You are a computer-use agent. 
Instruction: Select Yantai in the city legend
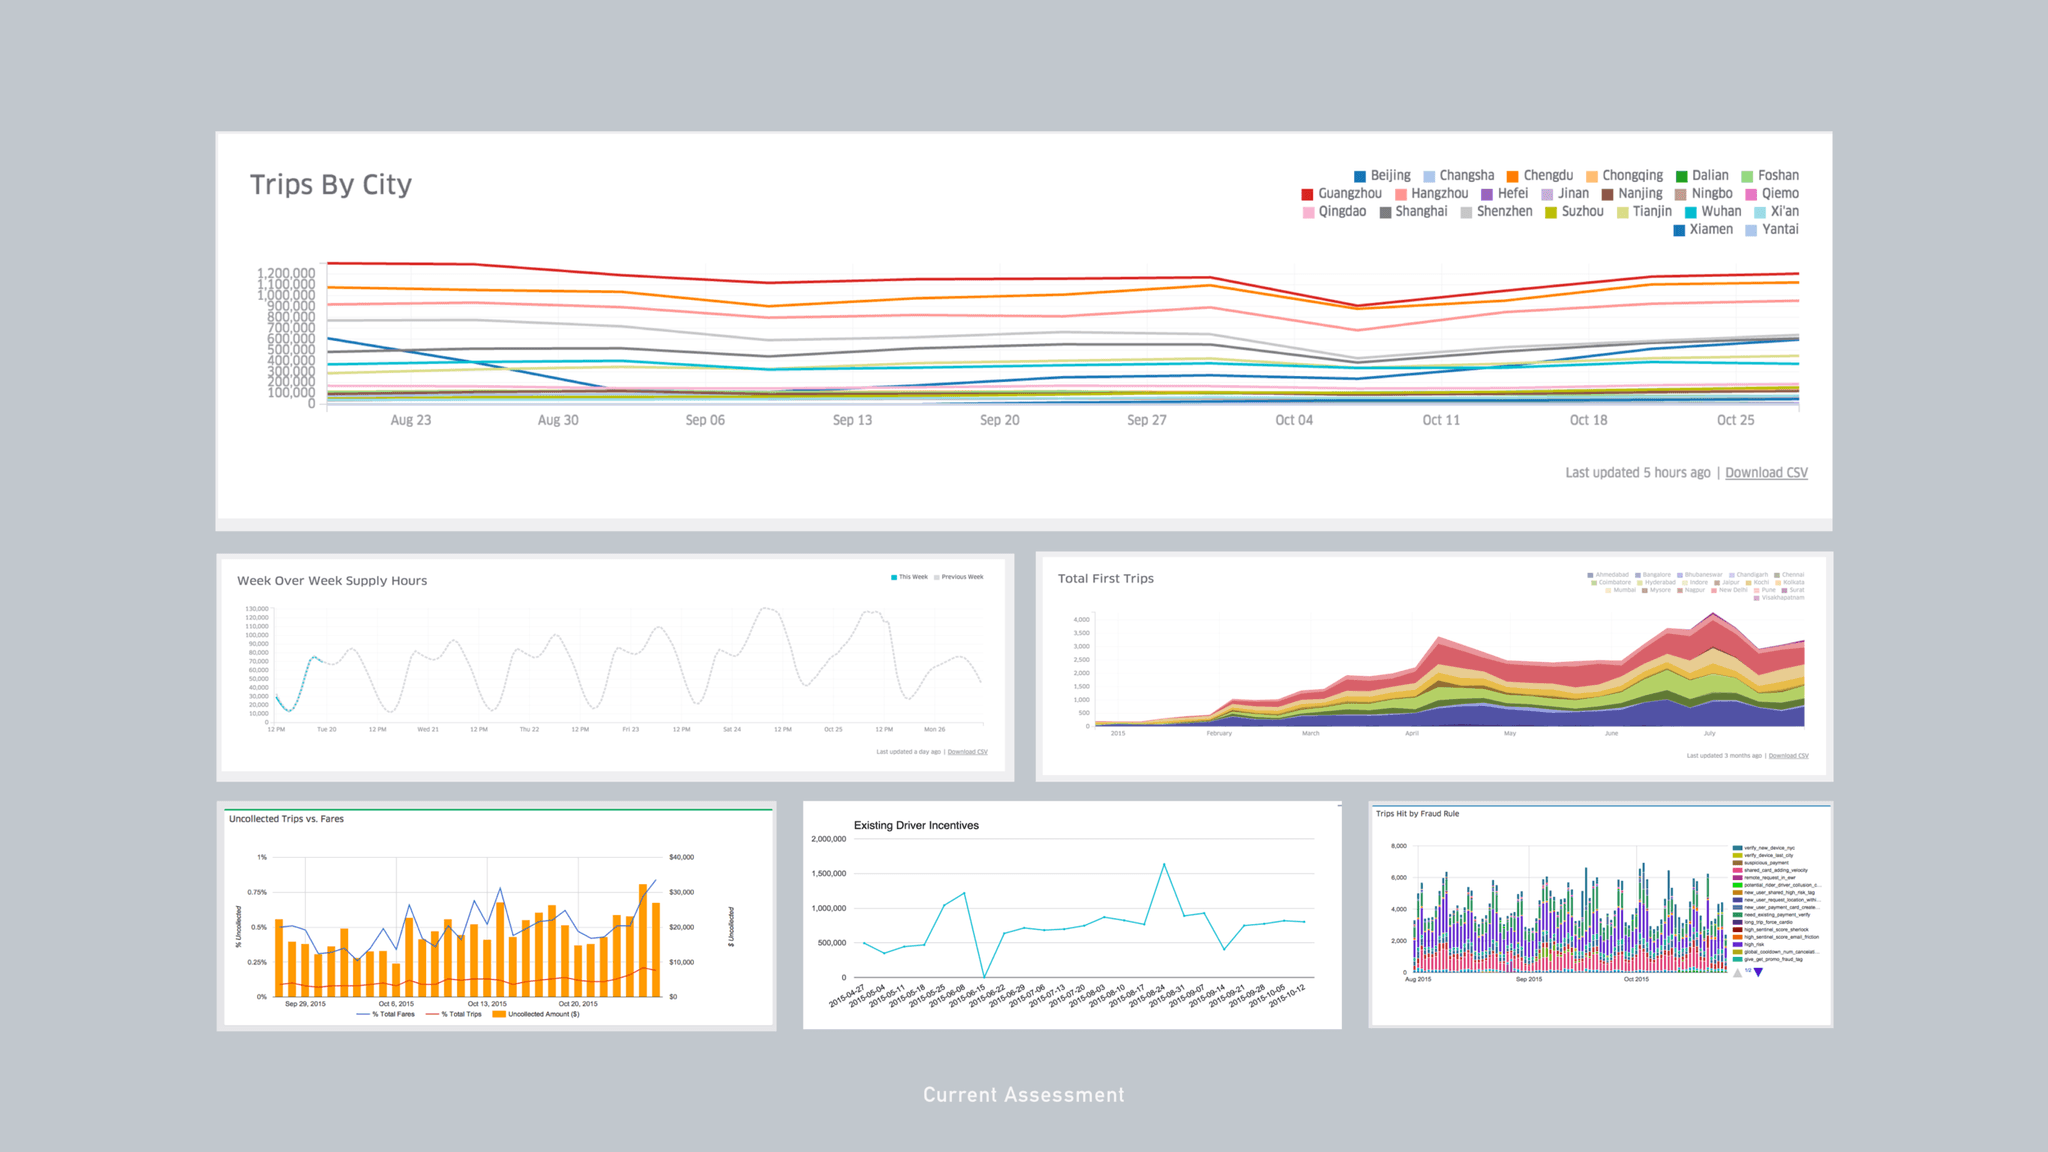coord(1772,229)
